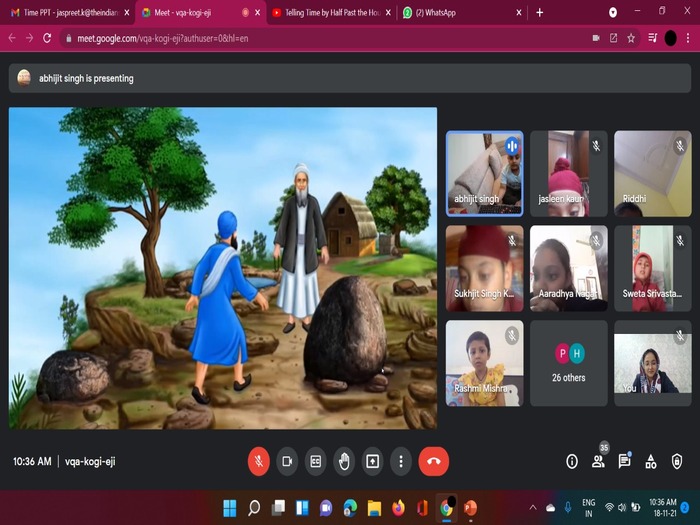Select abhijit singh video tile
700x525 pixels.
484,174
